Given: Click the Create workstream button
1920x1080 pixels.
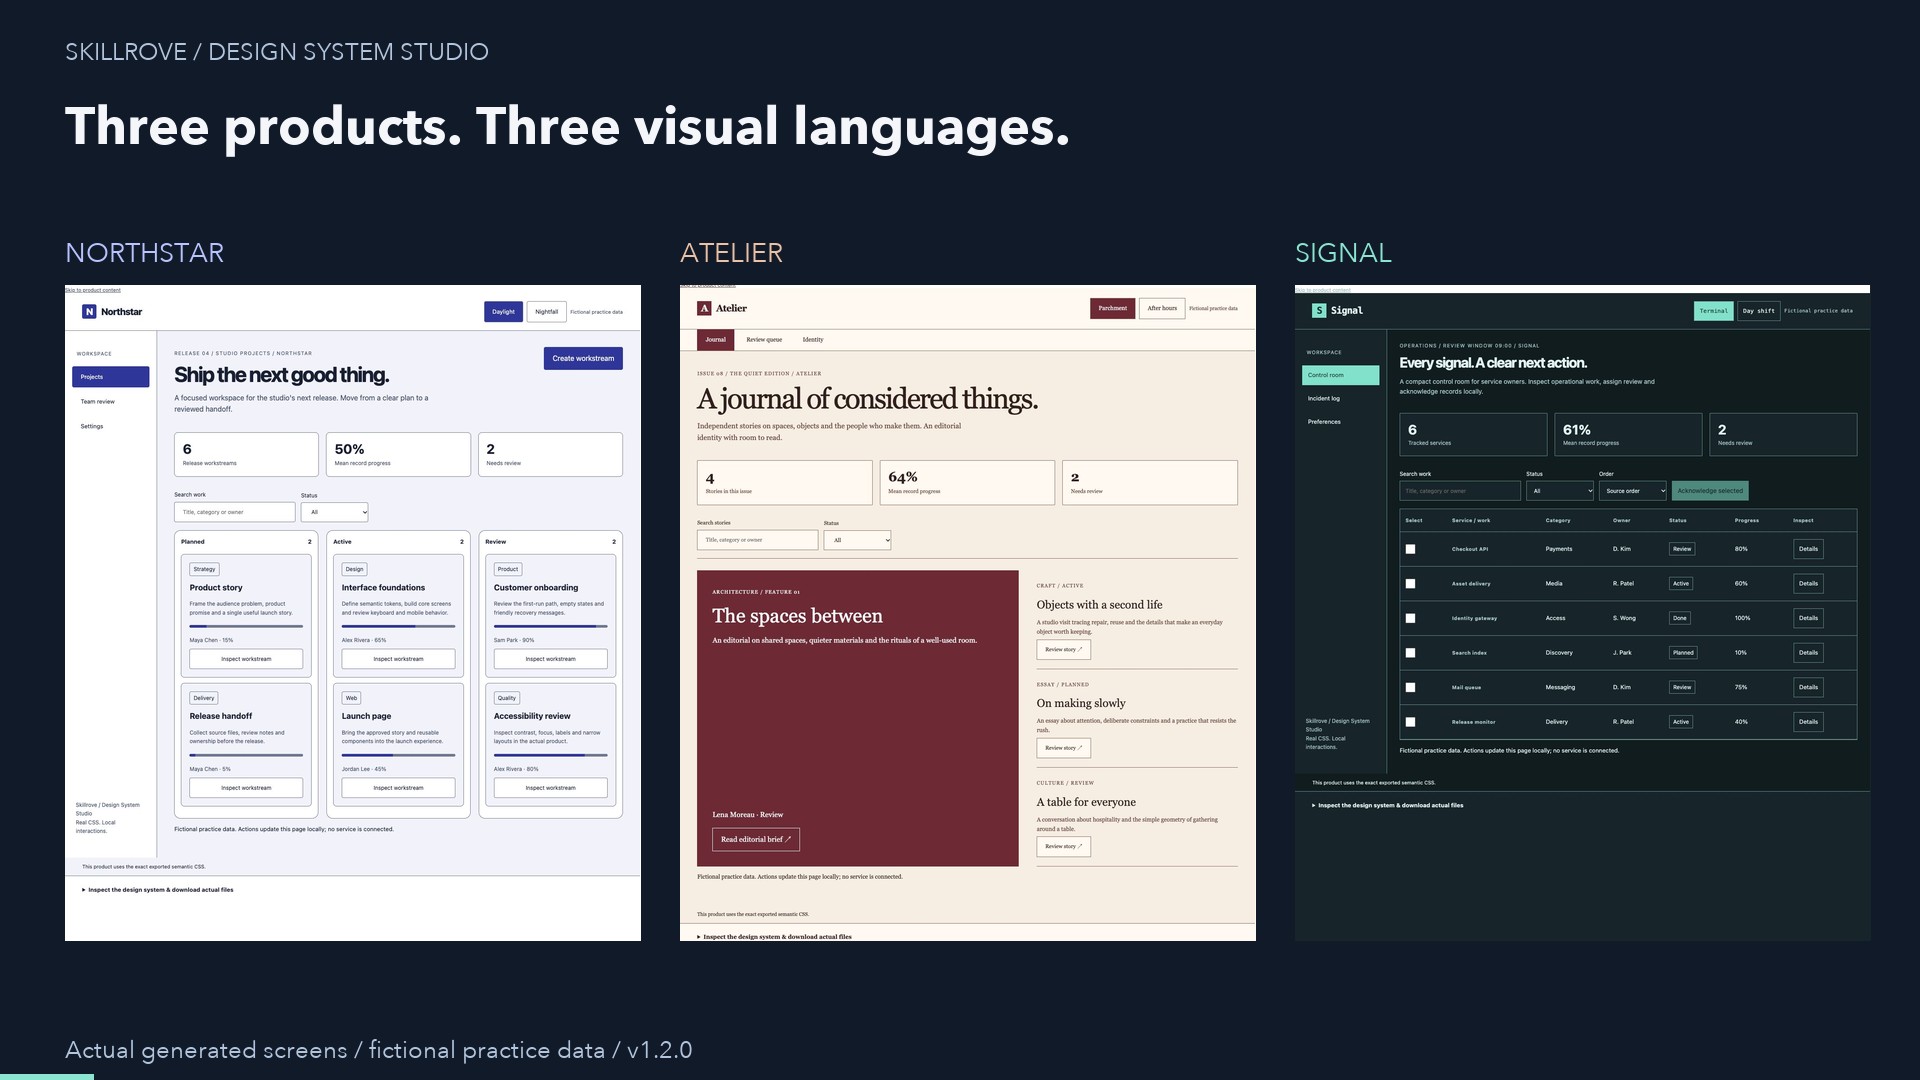Looking at the screenshot, I should (x=583, y=358).
